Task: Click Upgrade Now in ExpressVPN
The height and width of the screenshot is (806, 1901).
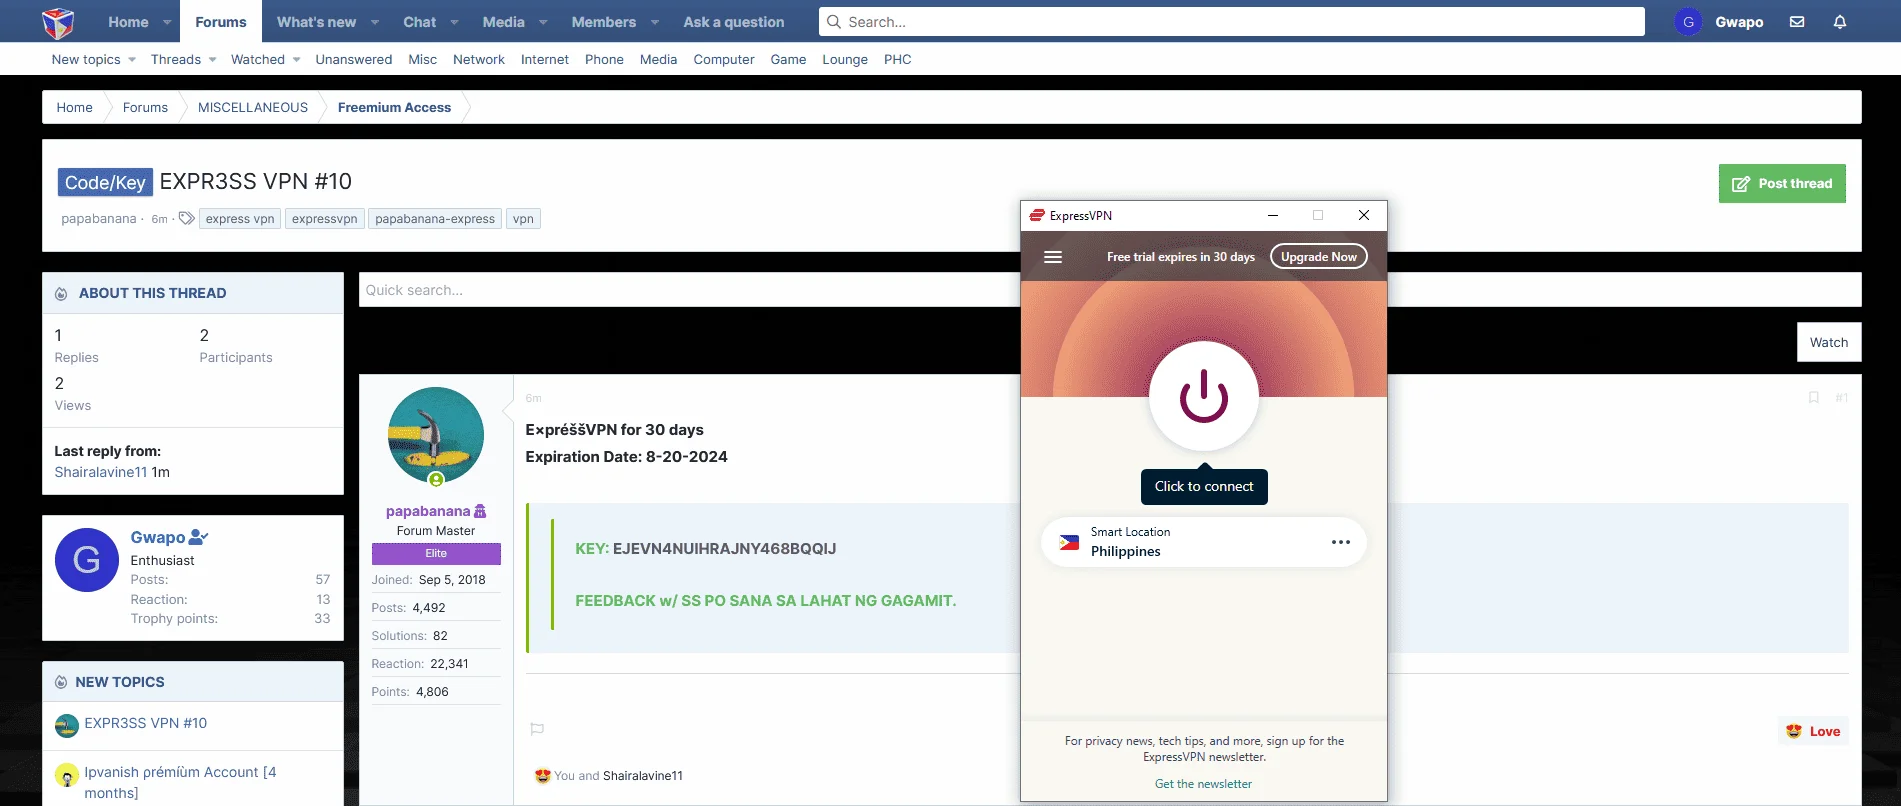Action: point(1319,257)
